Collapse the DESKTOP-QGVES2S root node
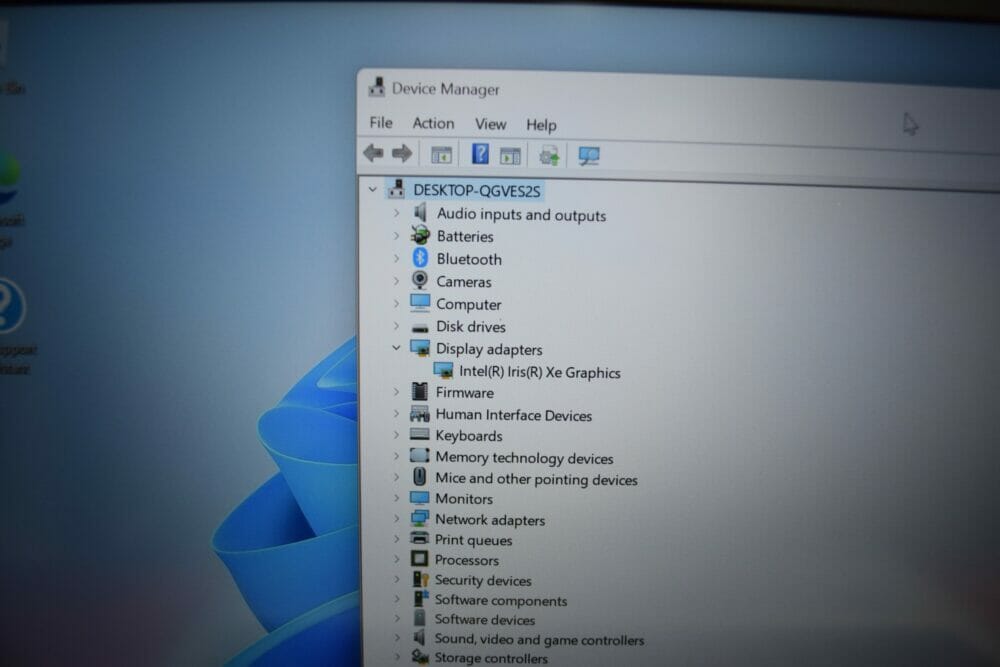 point(372,189)
